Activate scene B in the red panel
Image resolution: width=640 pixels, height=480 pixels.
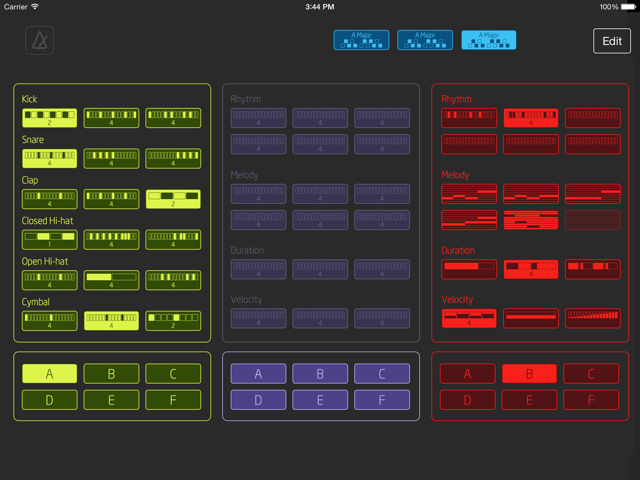[530, 374]
